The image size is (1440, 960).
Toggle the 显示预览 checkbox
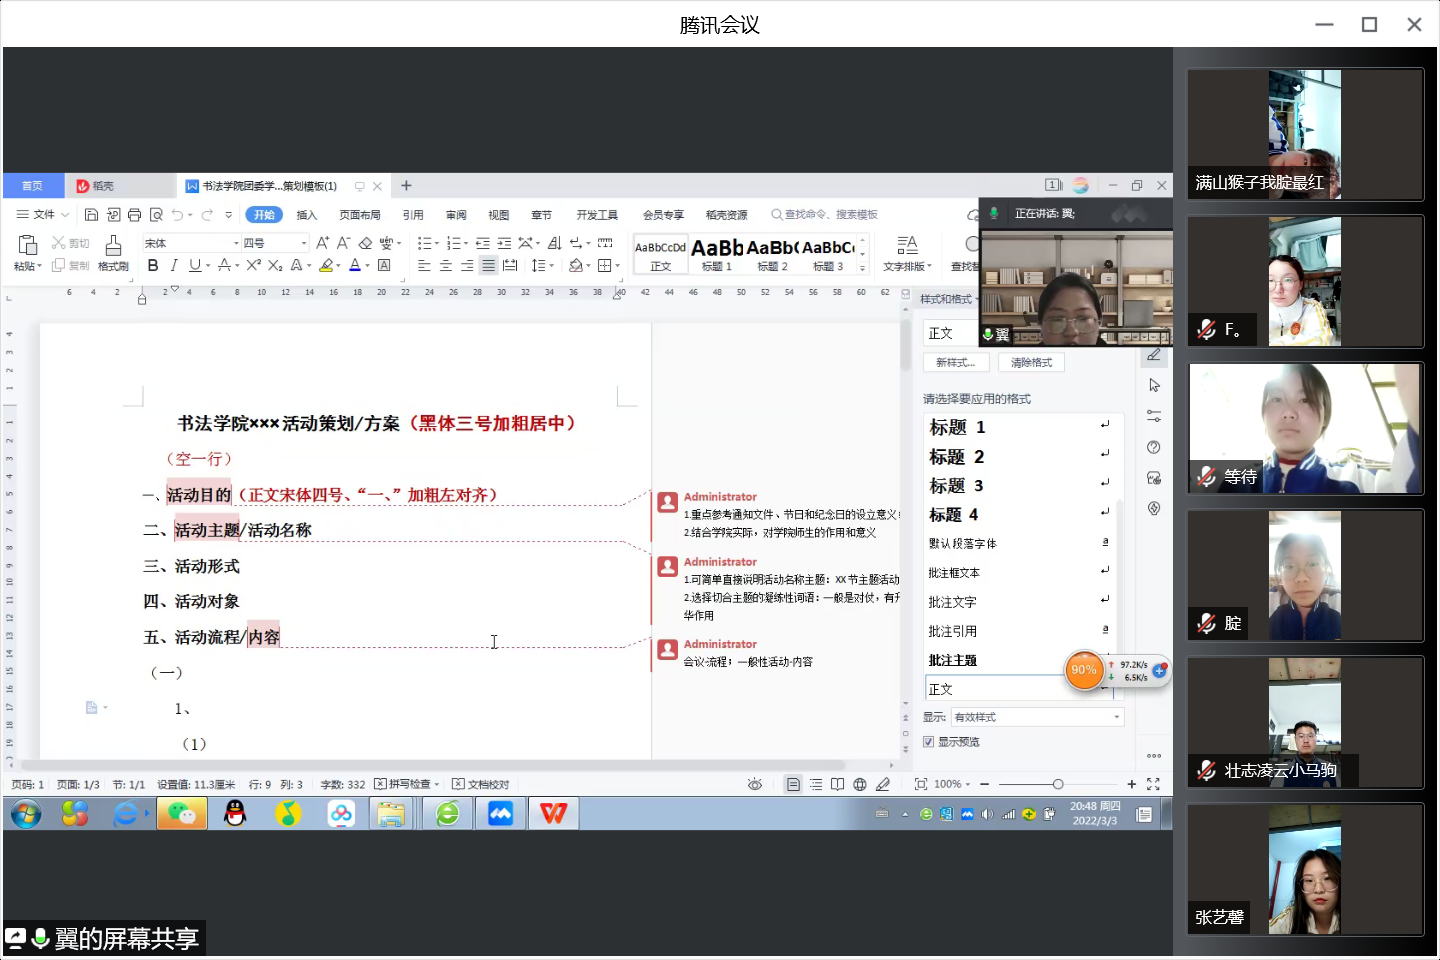point(928,742)
